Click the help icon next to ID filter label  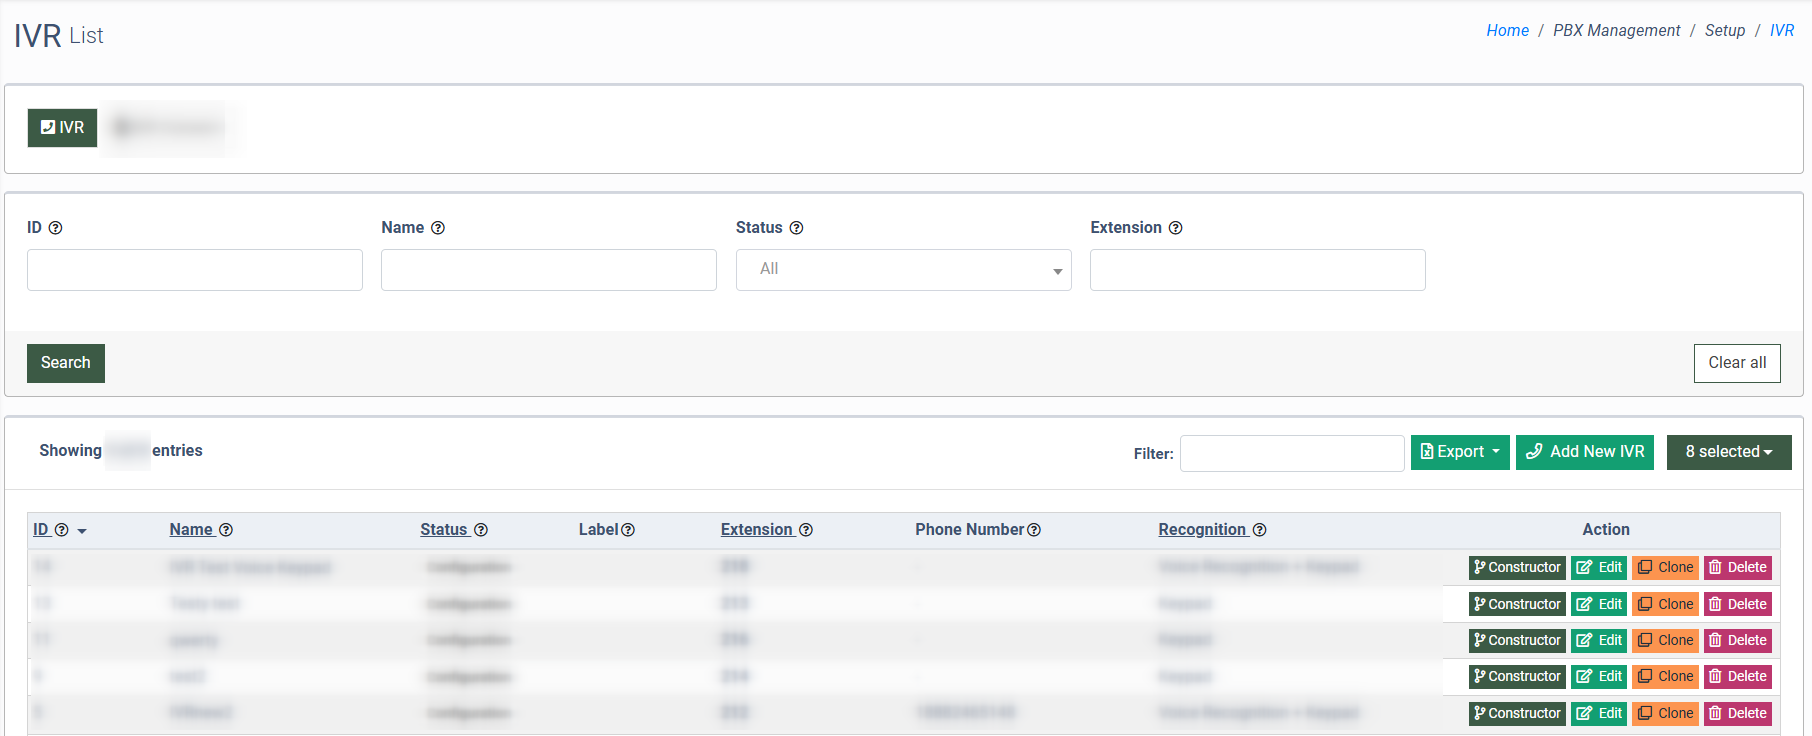56,228
